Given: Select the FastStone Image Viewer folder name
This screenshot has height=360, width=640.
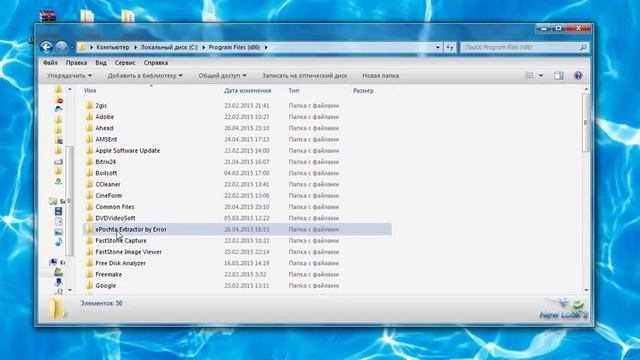Looking at the screenshot, I should 129,252.
